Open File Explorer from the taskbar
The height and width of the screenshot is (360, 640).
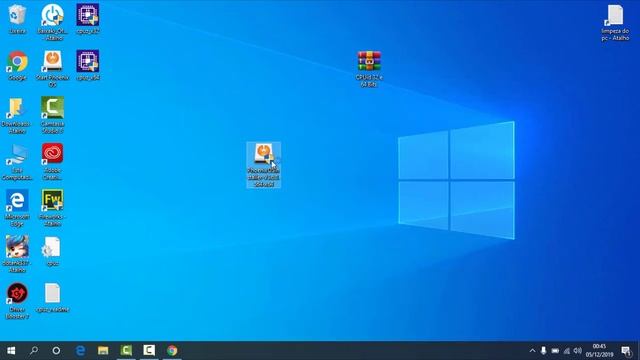point(103,351)
